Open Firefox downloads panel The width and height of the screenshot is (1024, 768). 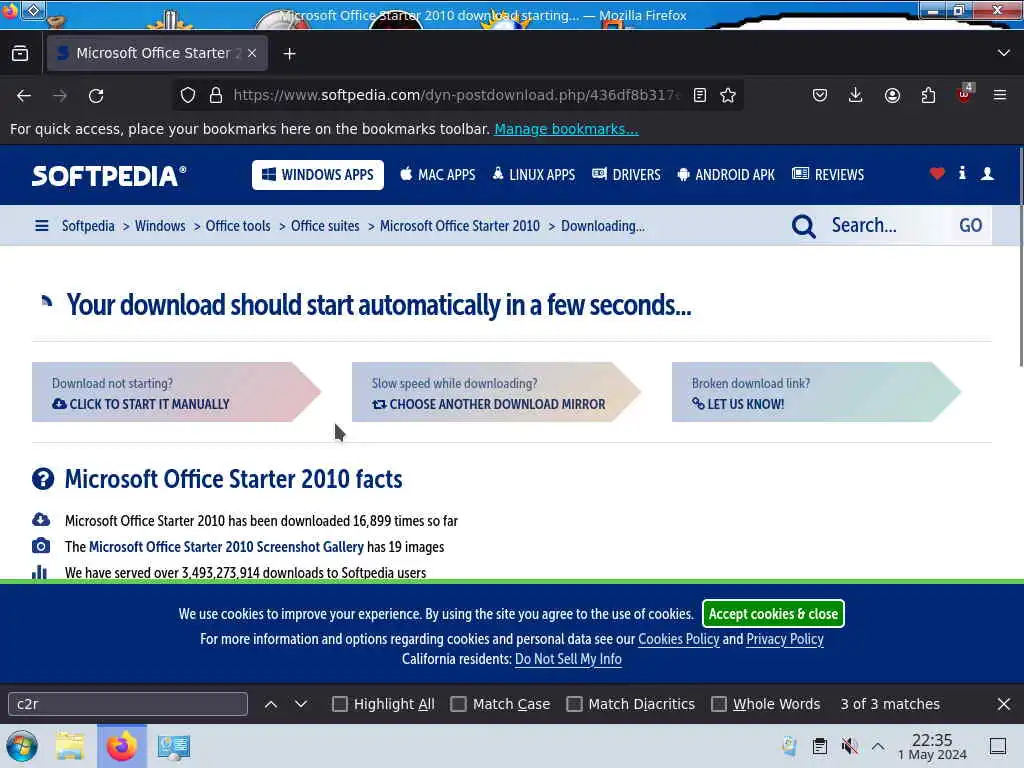coord(856,95)
